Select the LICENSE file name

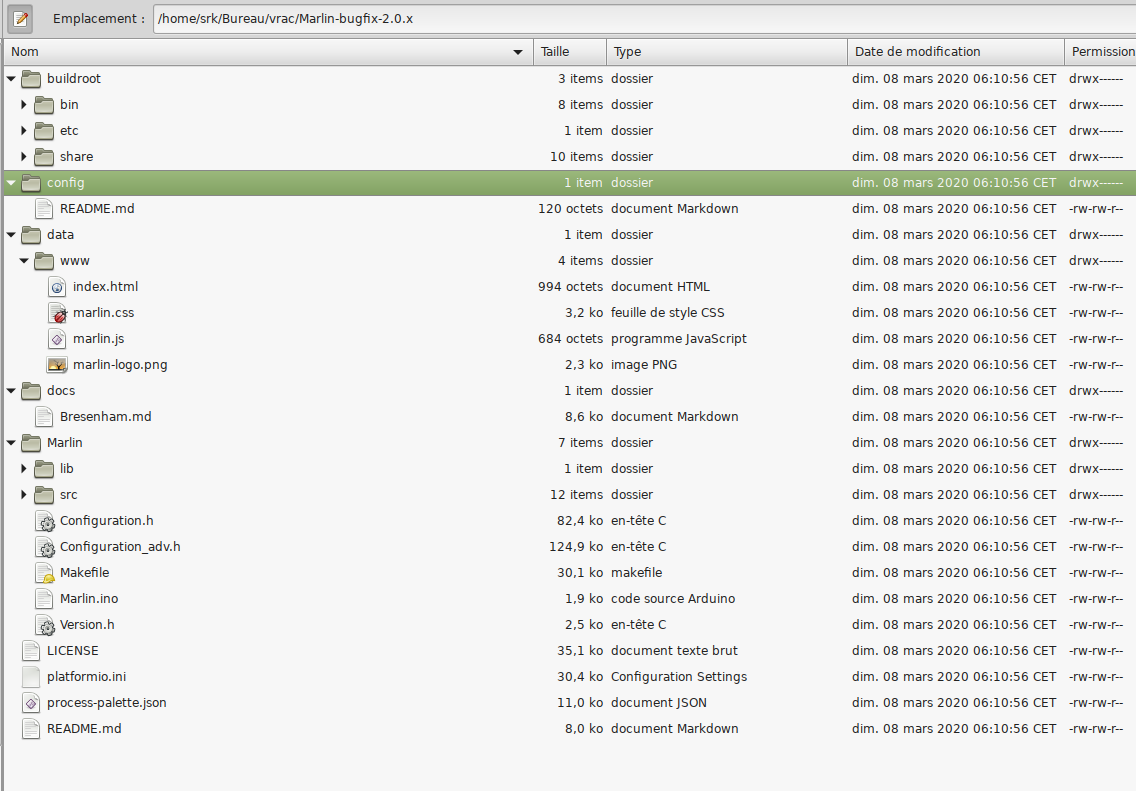pyautogui.click(x=72, y=650)
